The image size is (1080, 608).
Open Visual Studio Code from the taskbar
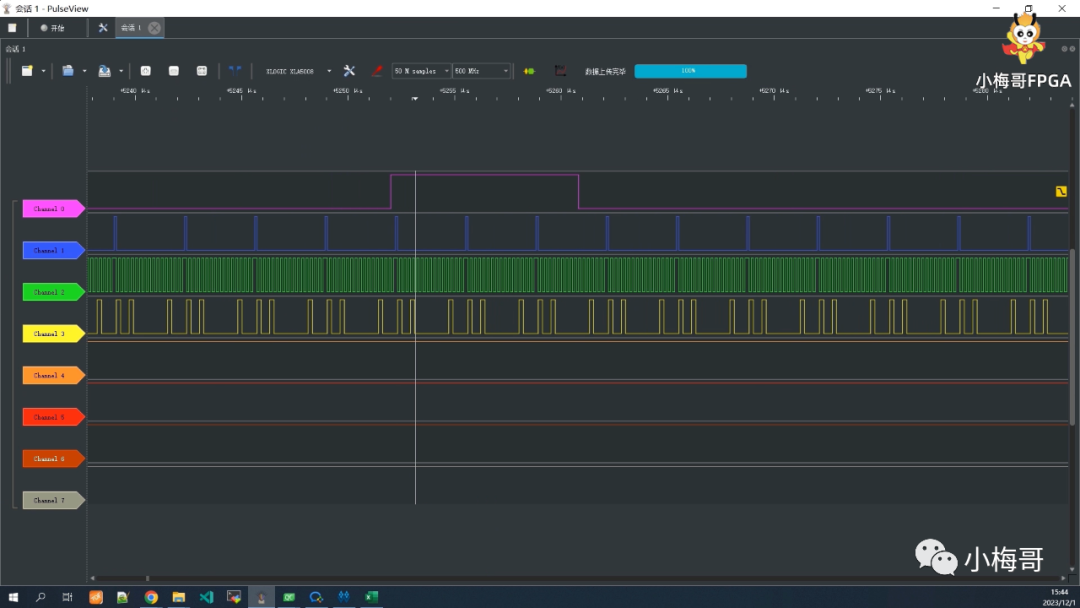(206, 597)
